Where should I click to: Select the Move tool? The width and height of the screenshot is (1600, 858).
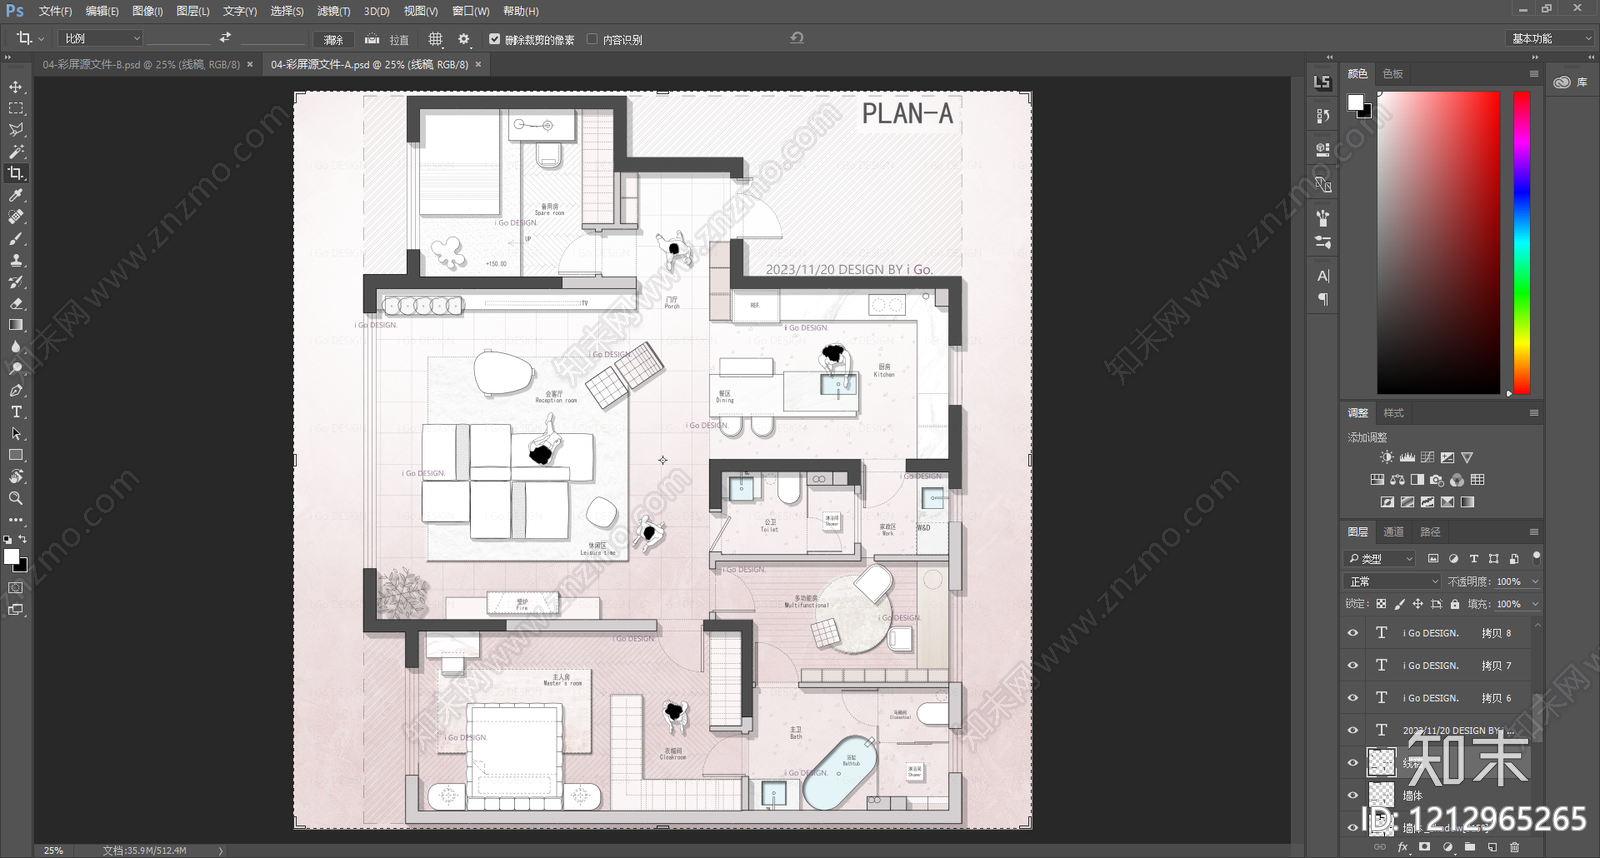point(16,87)
